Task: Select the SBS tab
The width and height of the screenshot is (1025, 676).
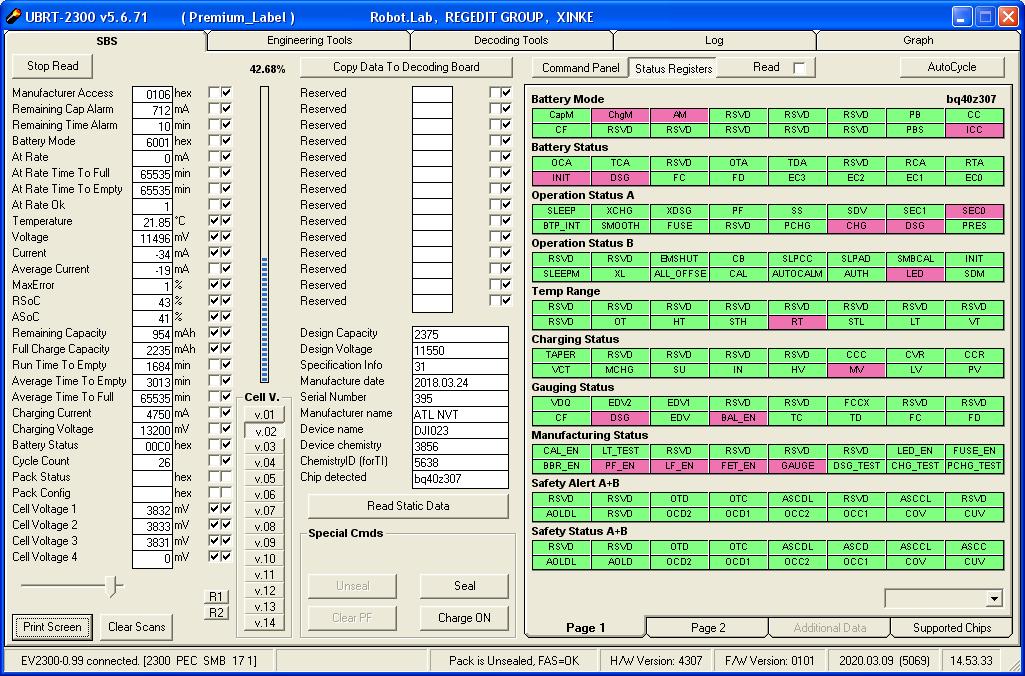Action: click(107, 41)
